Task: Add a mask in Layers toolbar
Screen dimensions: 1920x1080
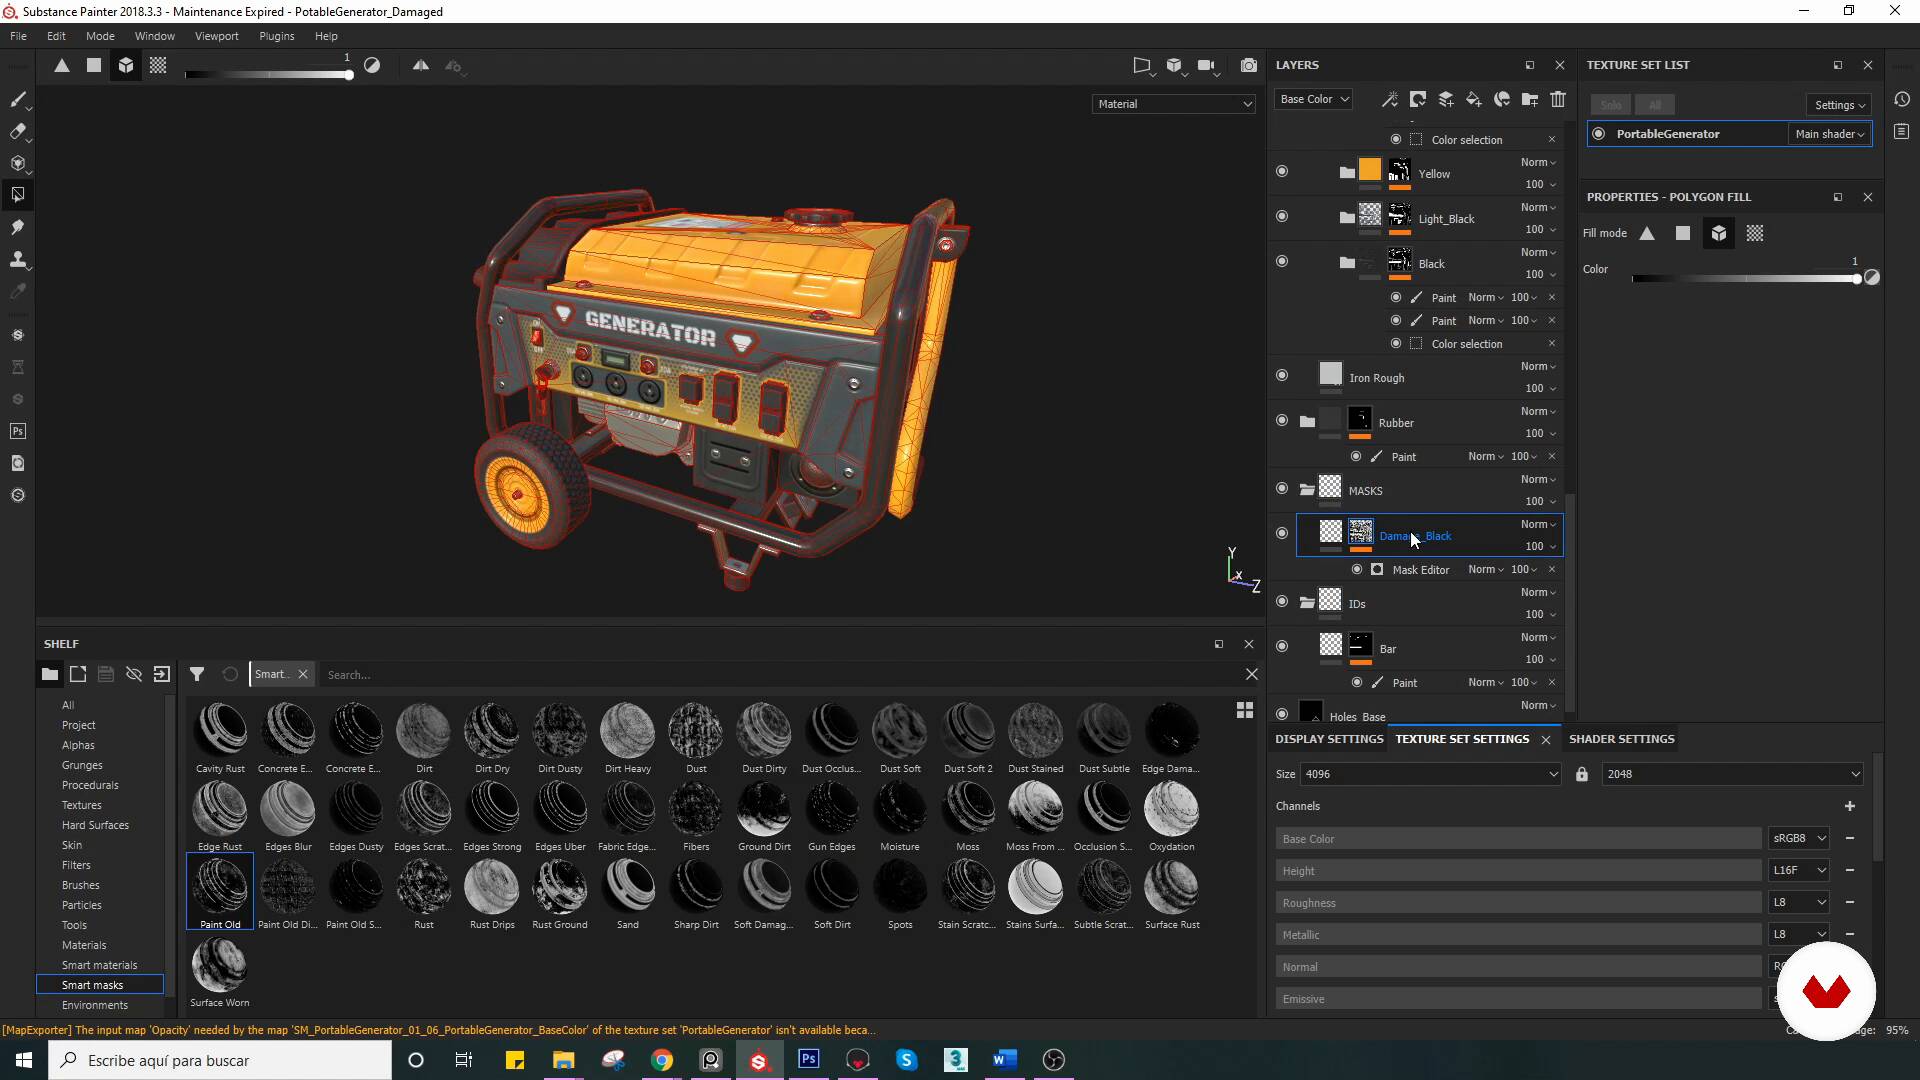Action: [1418, 99]
